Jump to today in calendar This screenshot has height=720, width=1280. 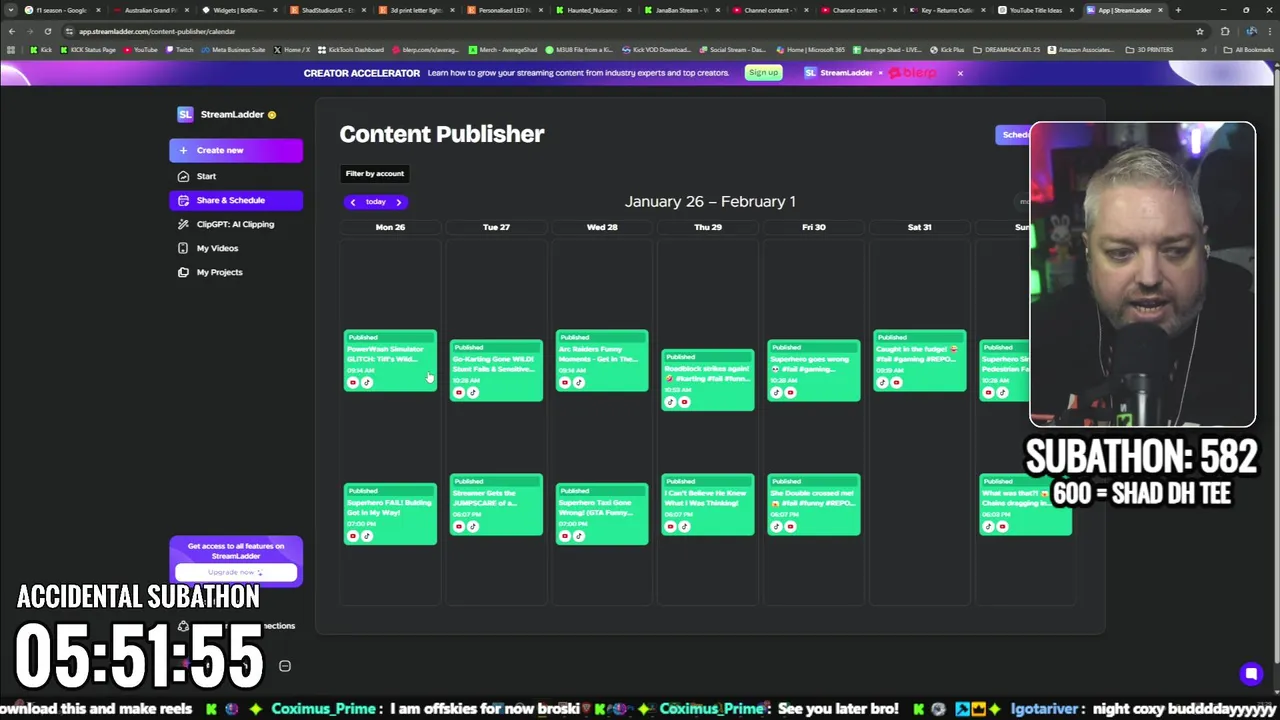coord(375,202)
